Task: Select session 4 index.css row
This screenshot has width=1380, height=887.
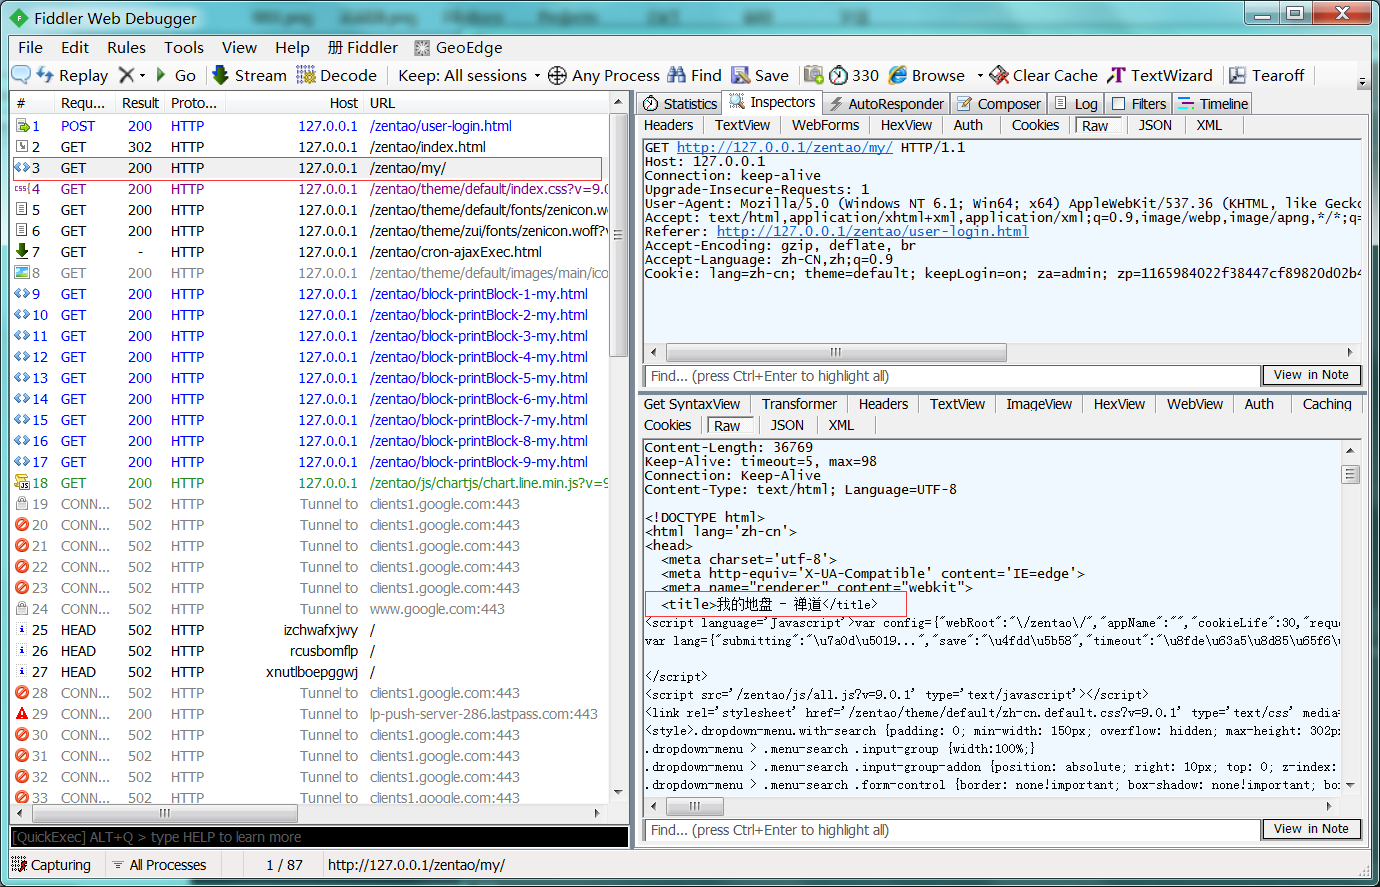Action: (x=308, y=189)
